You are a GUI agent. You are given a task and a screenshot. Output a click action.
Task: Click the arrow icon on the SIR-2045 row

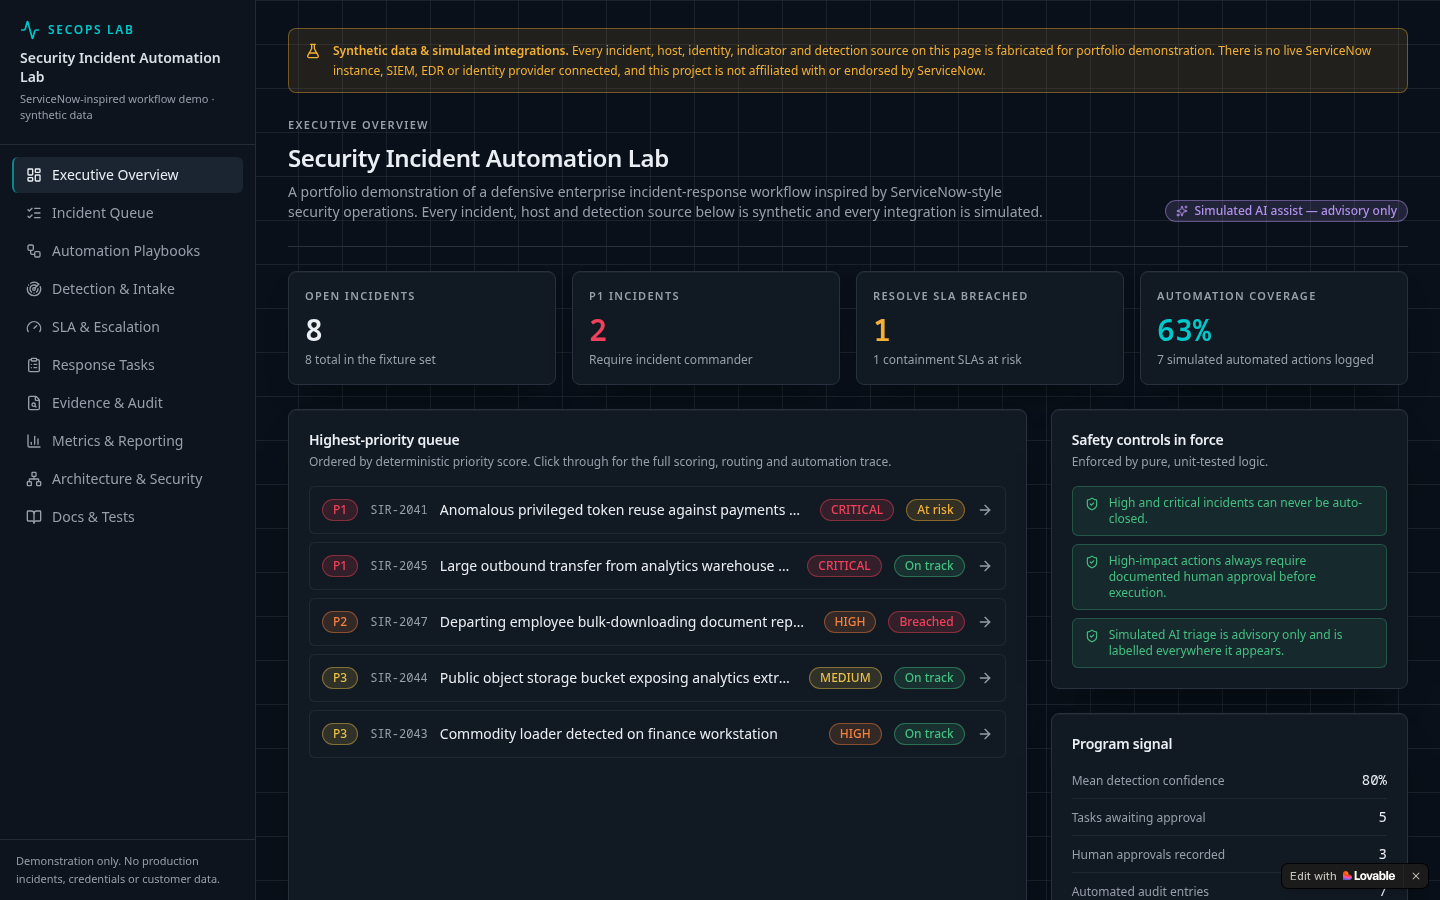click(x=985, y=566)
